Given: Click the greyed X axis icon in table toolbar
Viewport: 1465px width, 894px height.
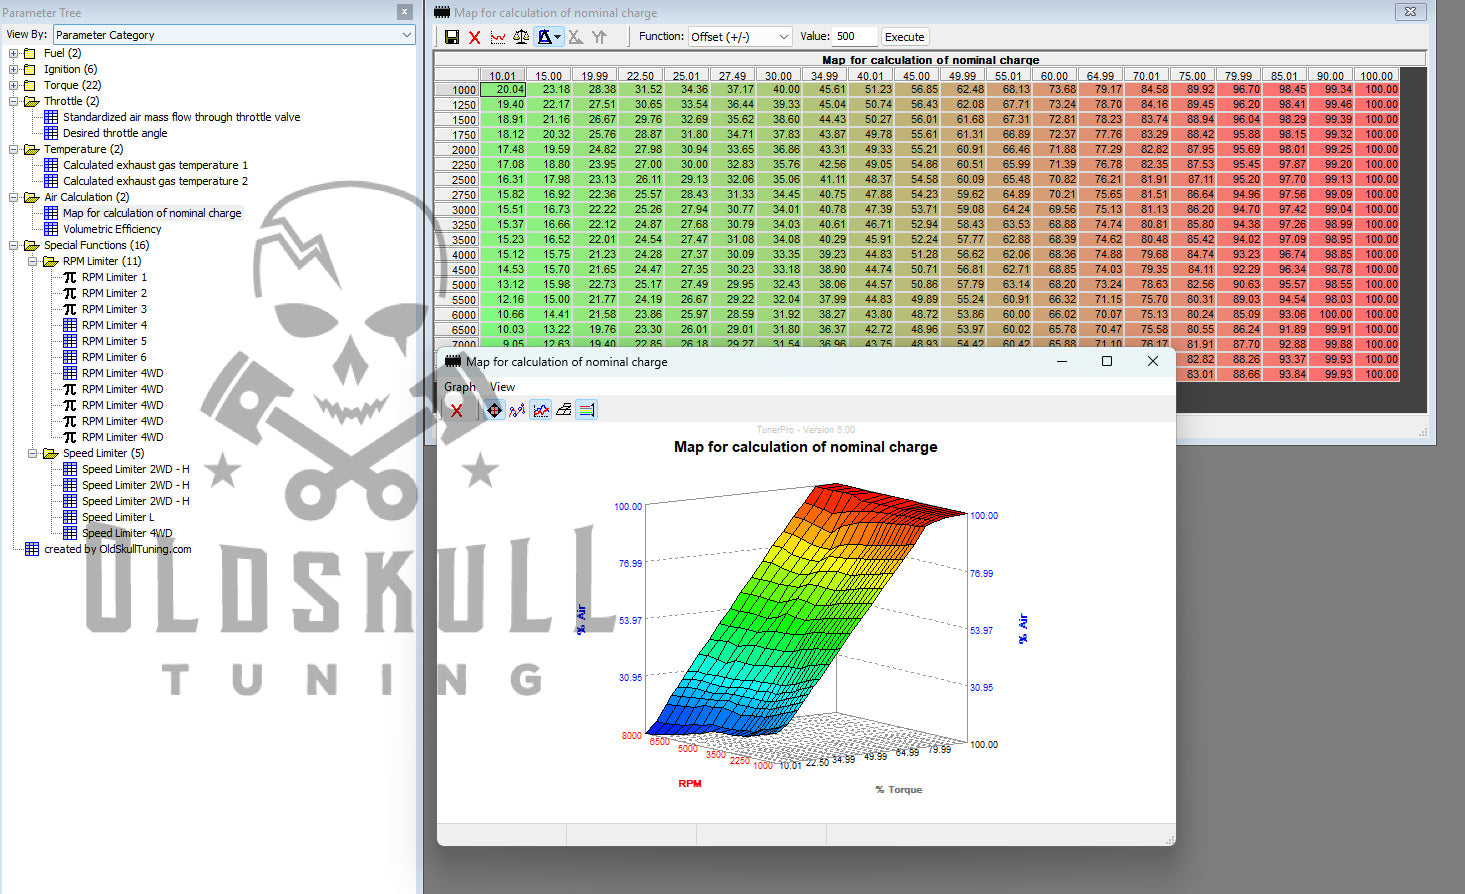Looking at the screenshot, I should (576, 37).
